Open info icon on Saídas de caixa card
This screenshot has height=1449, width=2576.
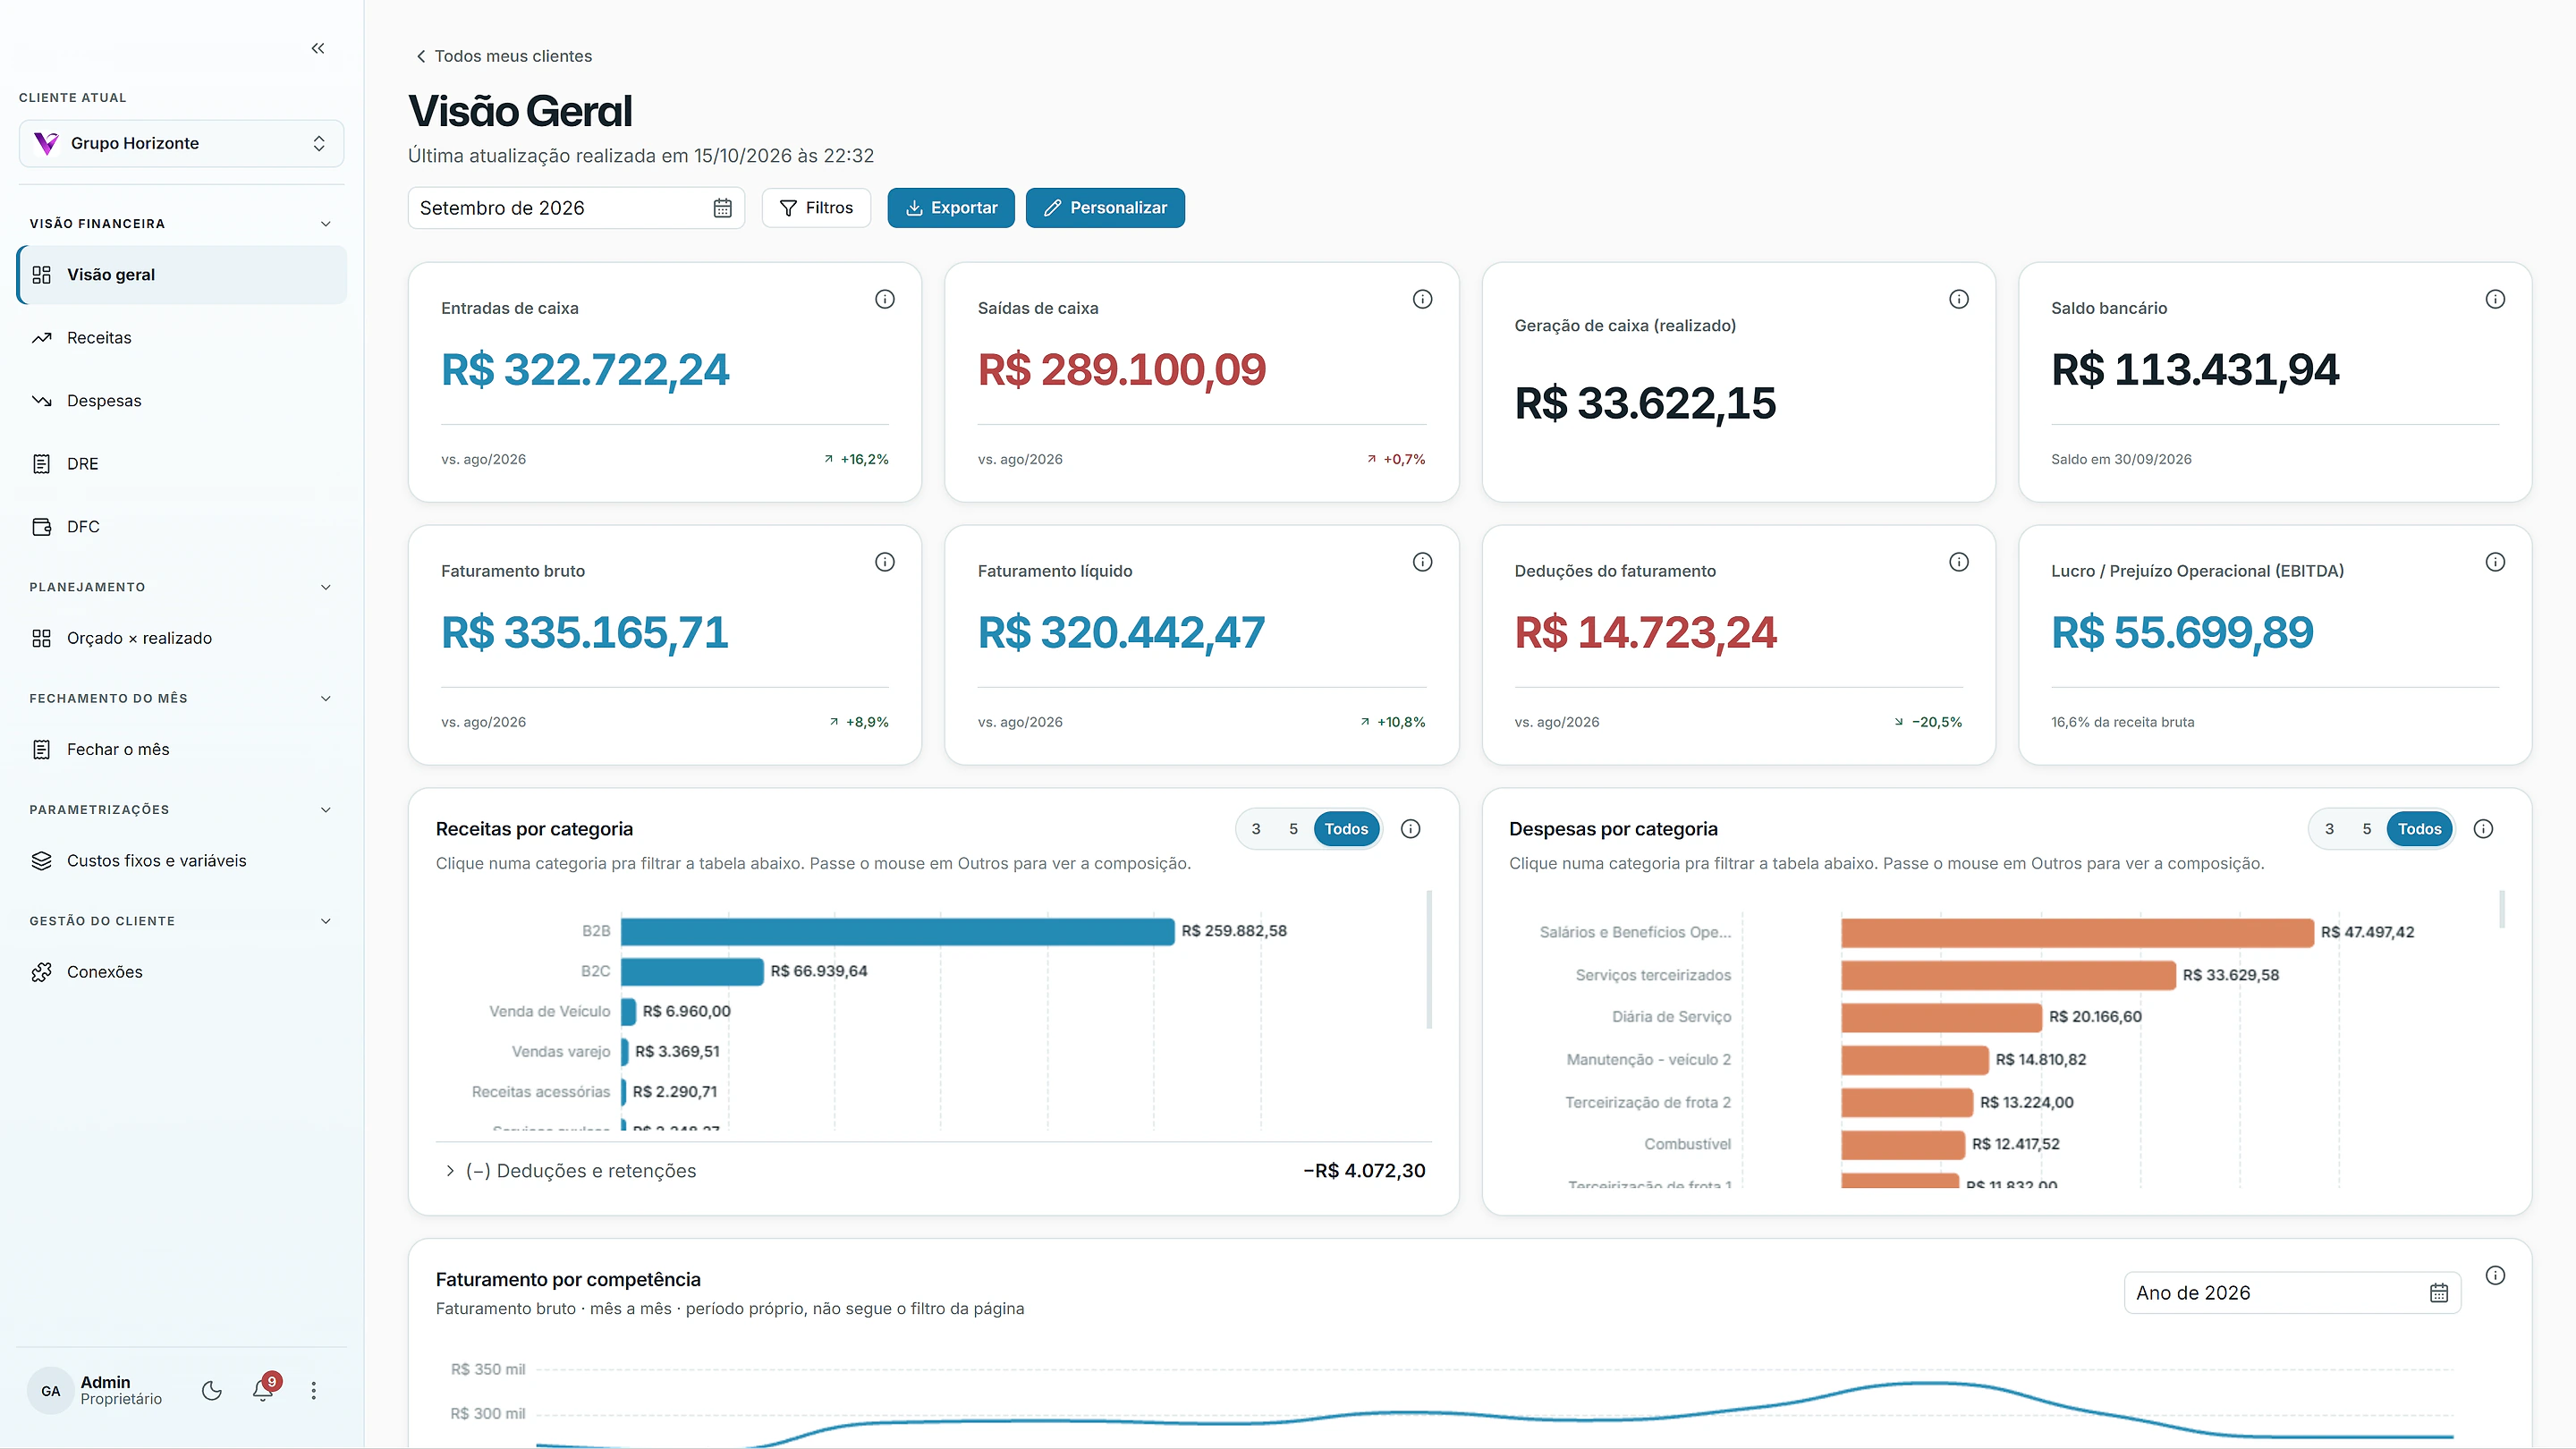coord(1422,299)
